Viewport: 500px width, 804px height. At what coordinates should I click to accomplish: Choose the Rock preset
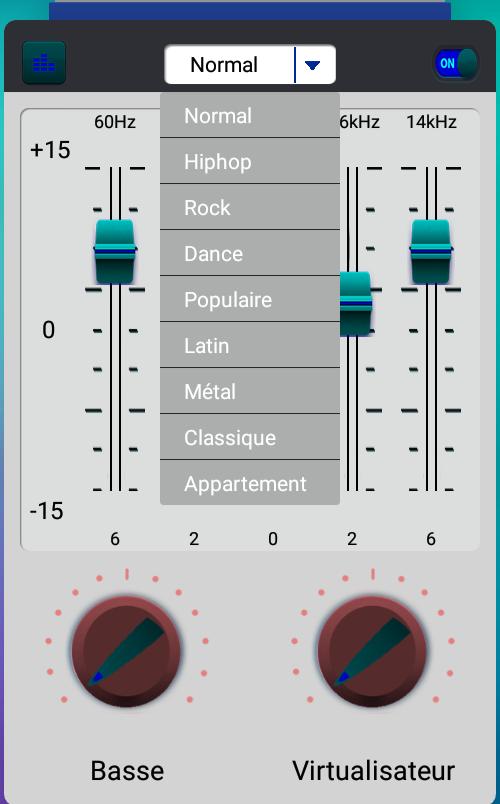250,208
